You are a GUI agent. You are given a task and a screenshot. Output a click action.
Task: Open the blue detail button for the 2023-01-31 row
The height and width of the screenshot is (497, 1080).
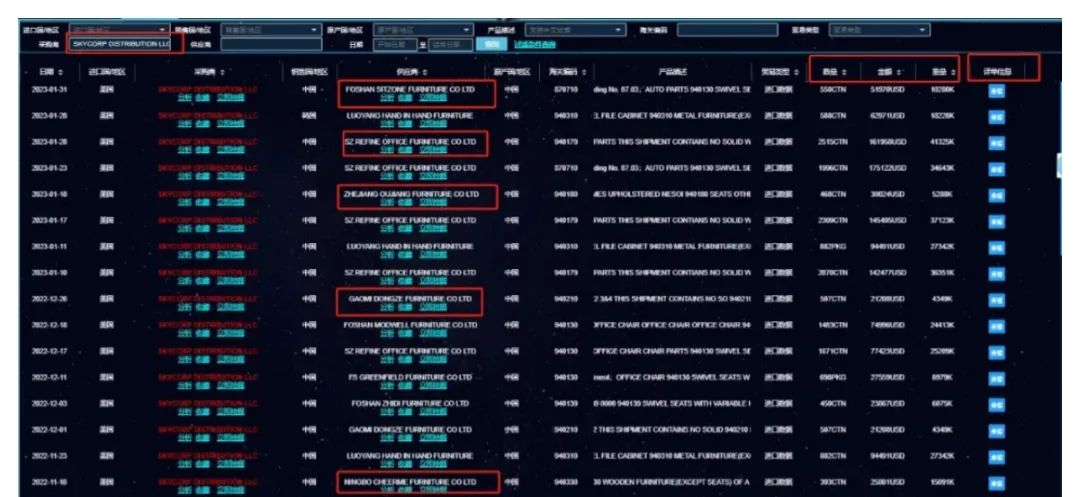click(996, 91)
